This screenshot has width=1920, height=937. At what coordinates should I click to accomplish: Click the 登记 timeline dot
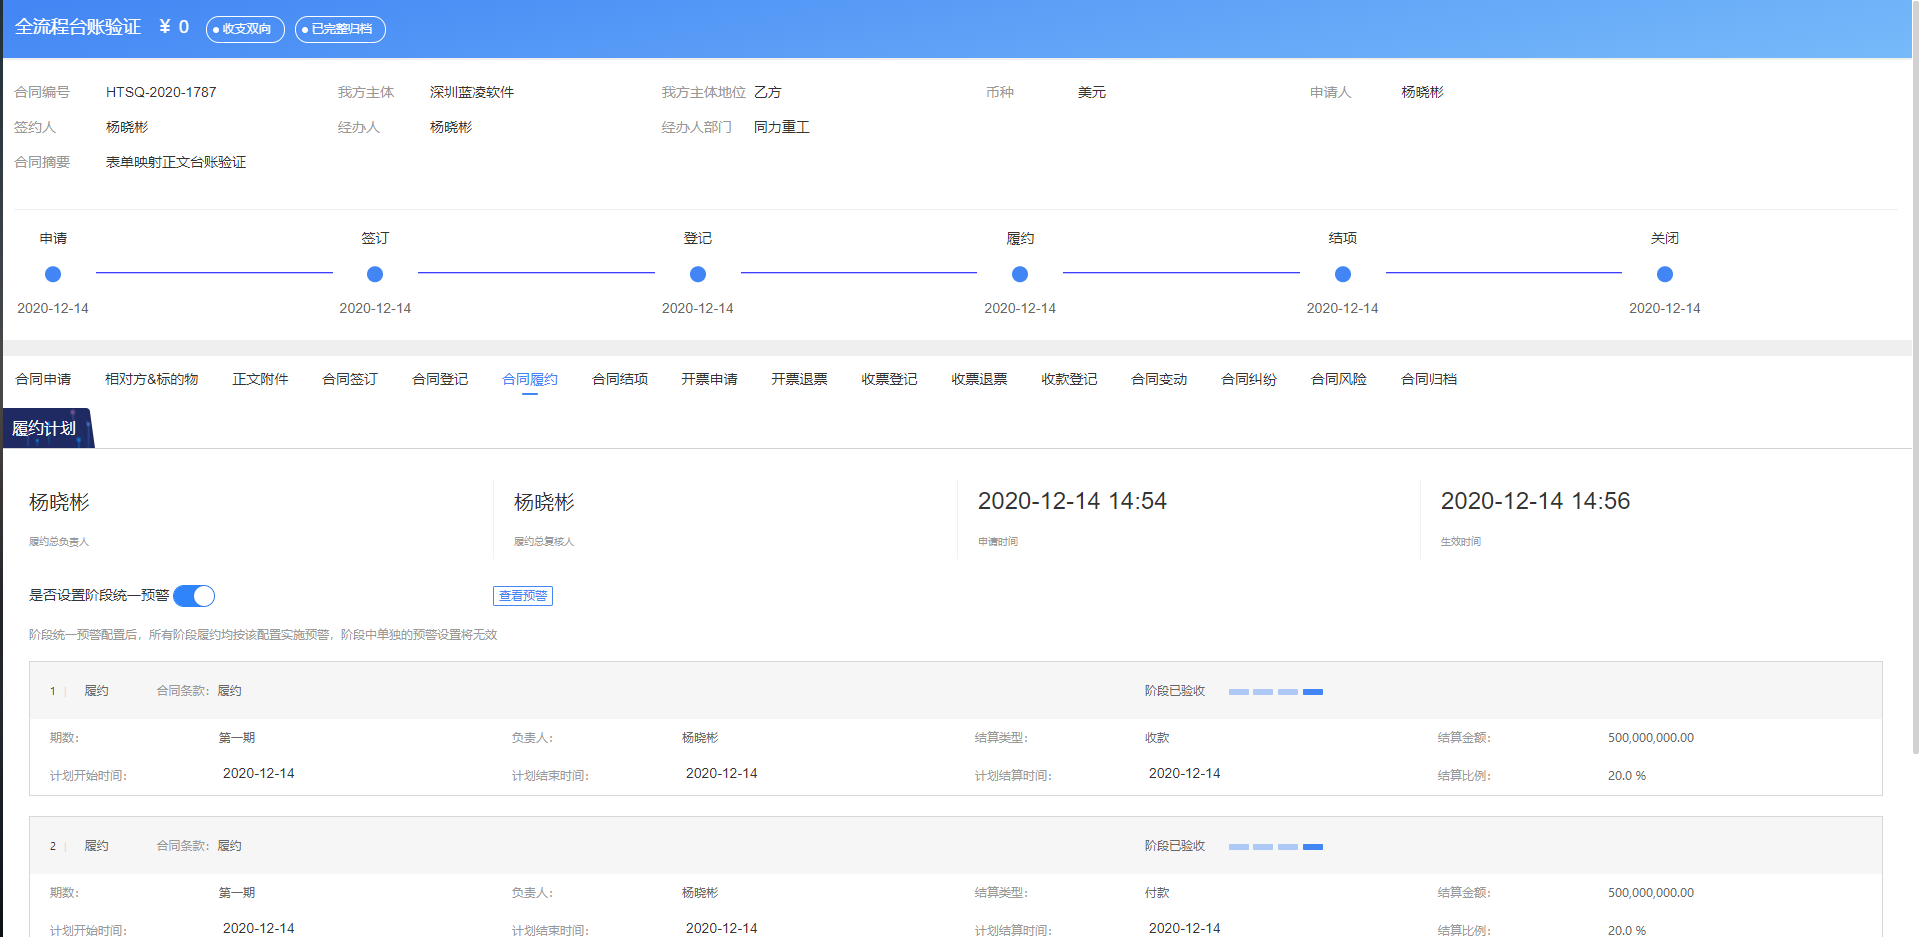point(698,274)
